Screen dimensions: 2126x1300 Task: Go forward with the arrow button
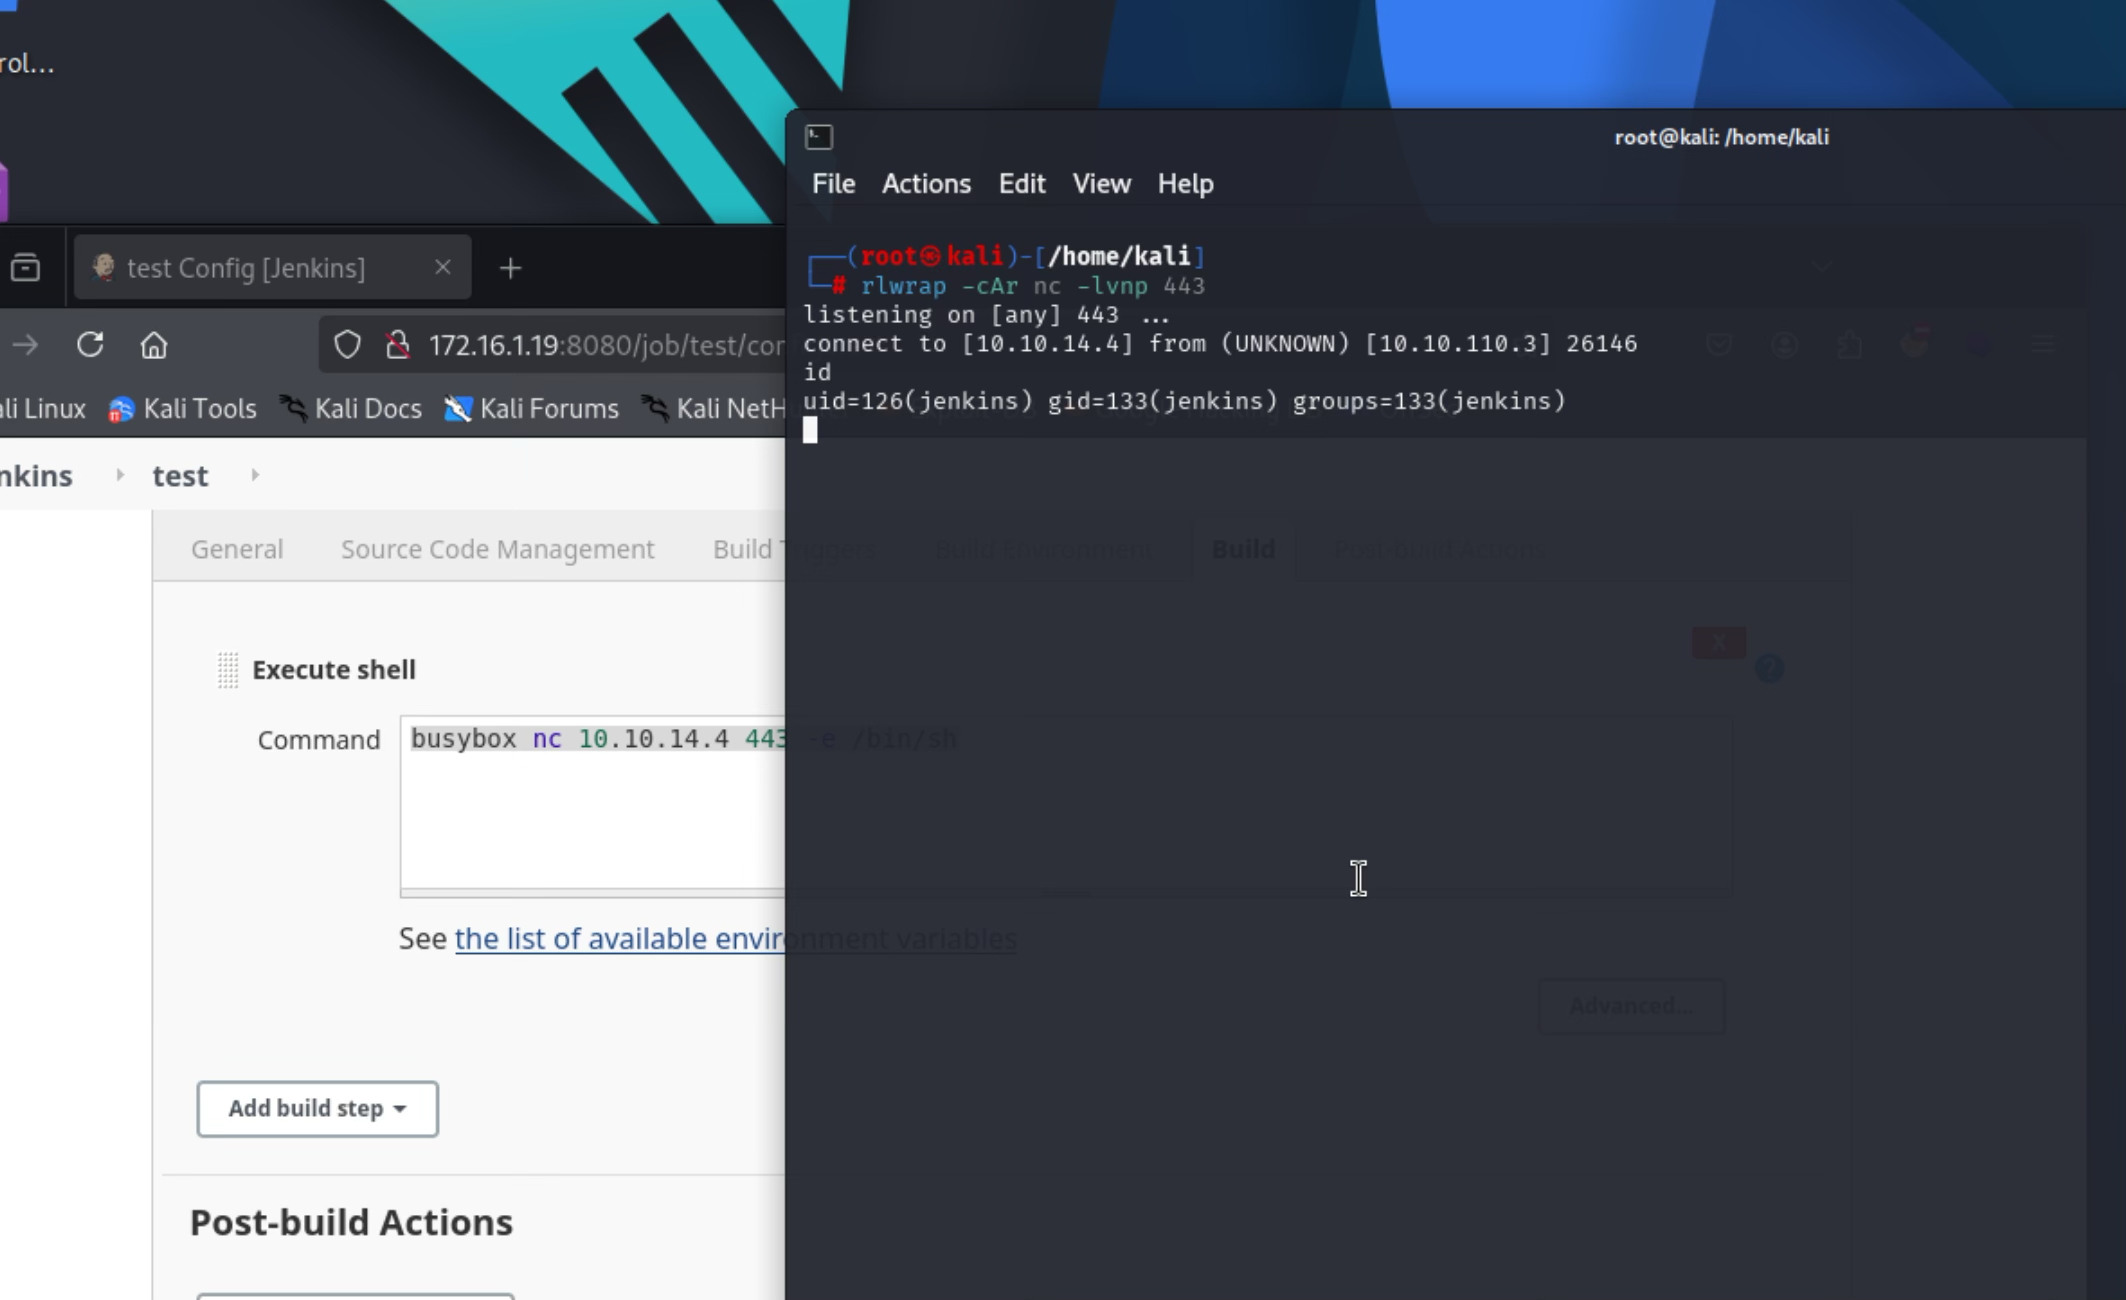point(26,345)
